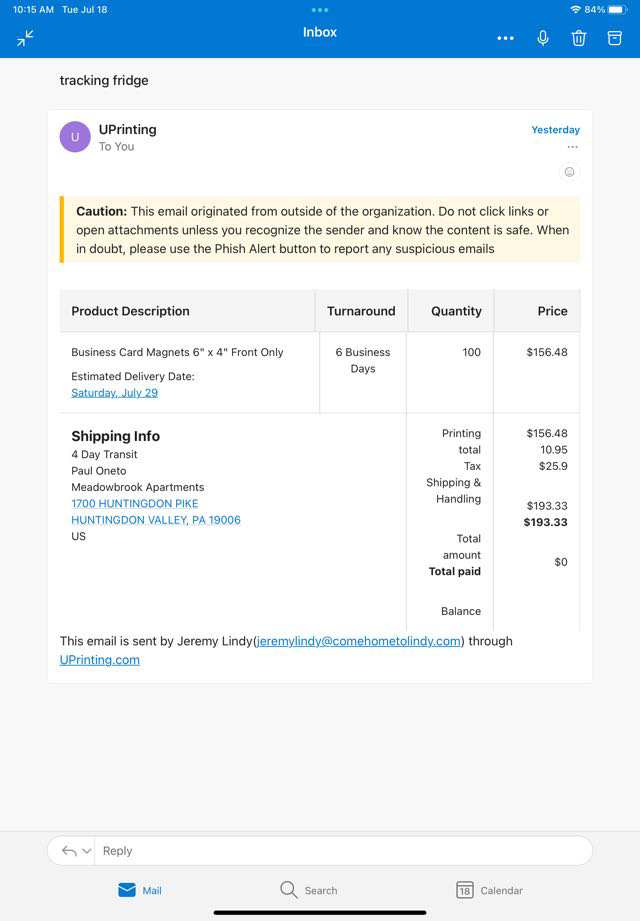Open the HUNTINGDON VALLEY, PA 19006 link
640x921 pixels.
click(x=155, y=520)
